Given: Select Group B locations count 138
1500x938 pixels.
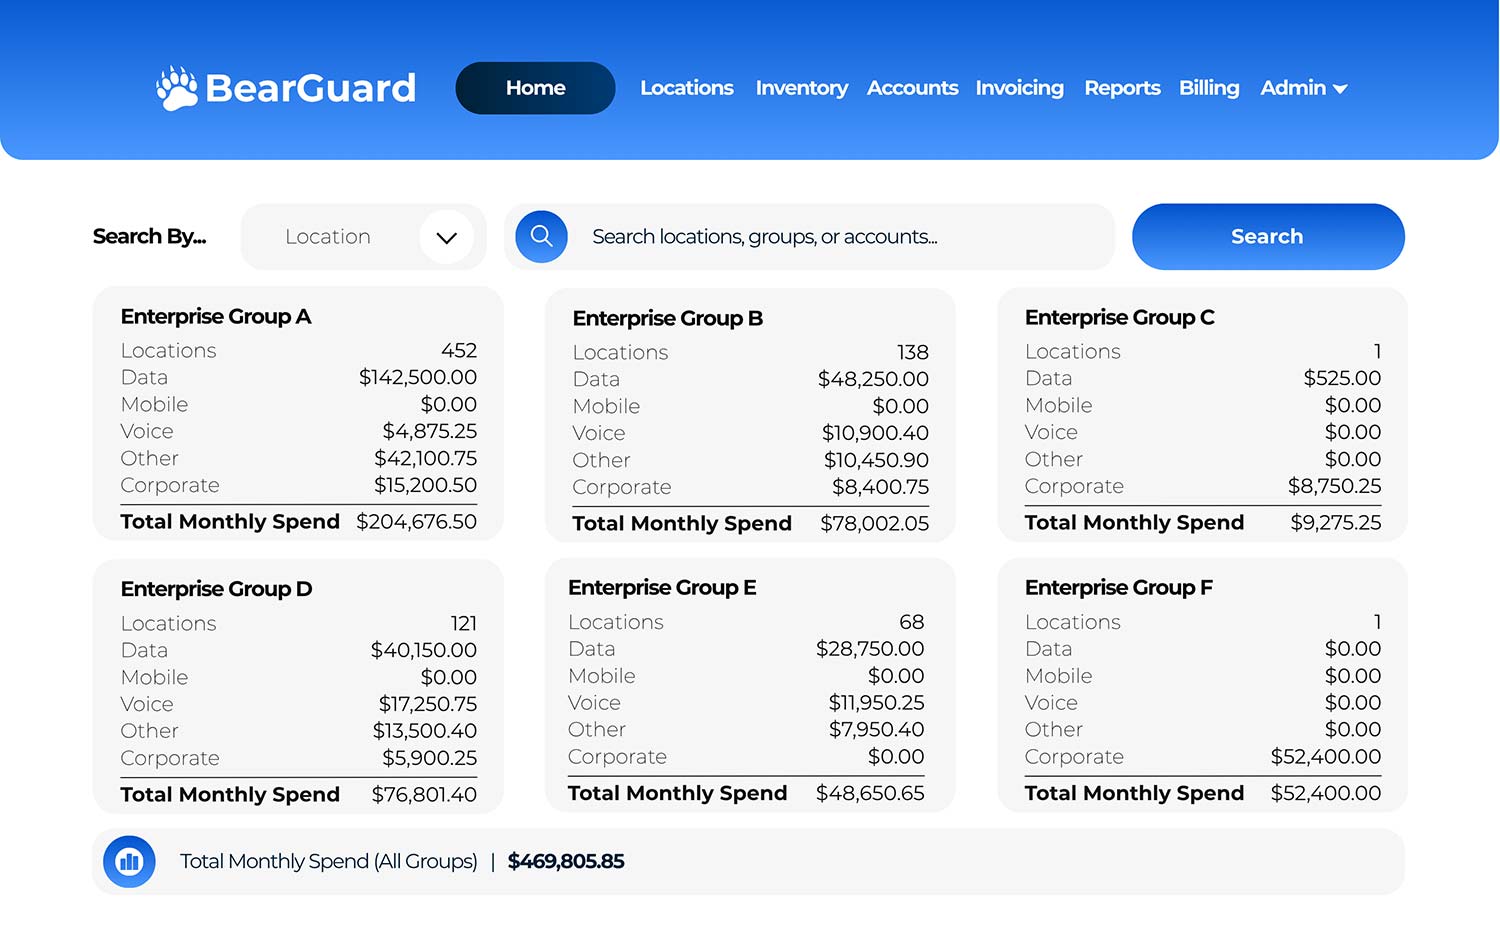Looking at the screenshot, I should (913, 353).
